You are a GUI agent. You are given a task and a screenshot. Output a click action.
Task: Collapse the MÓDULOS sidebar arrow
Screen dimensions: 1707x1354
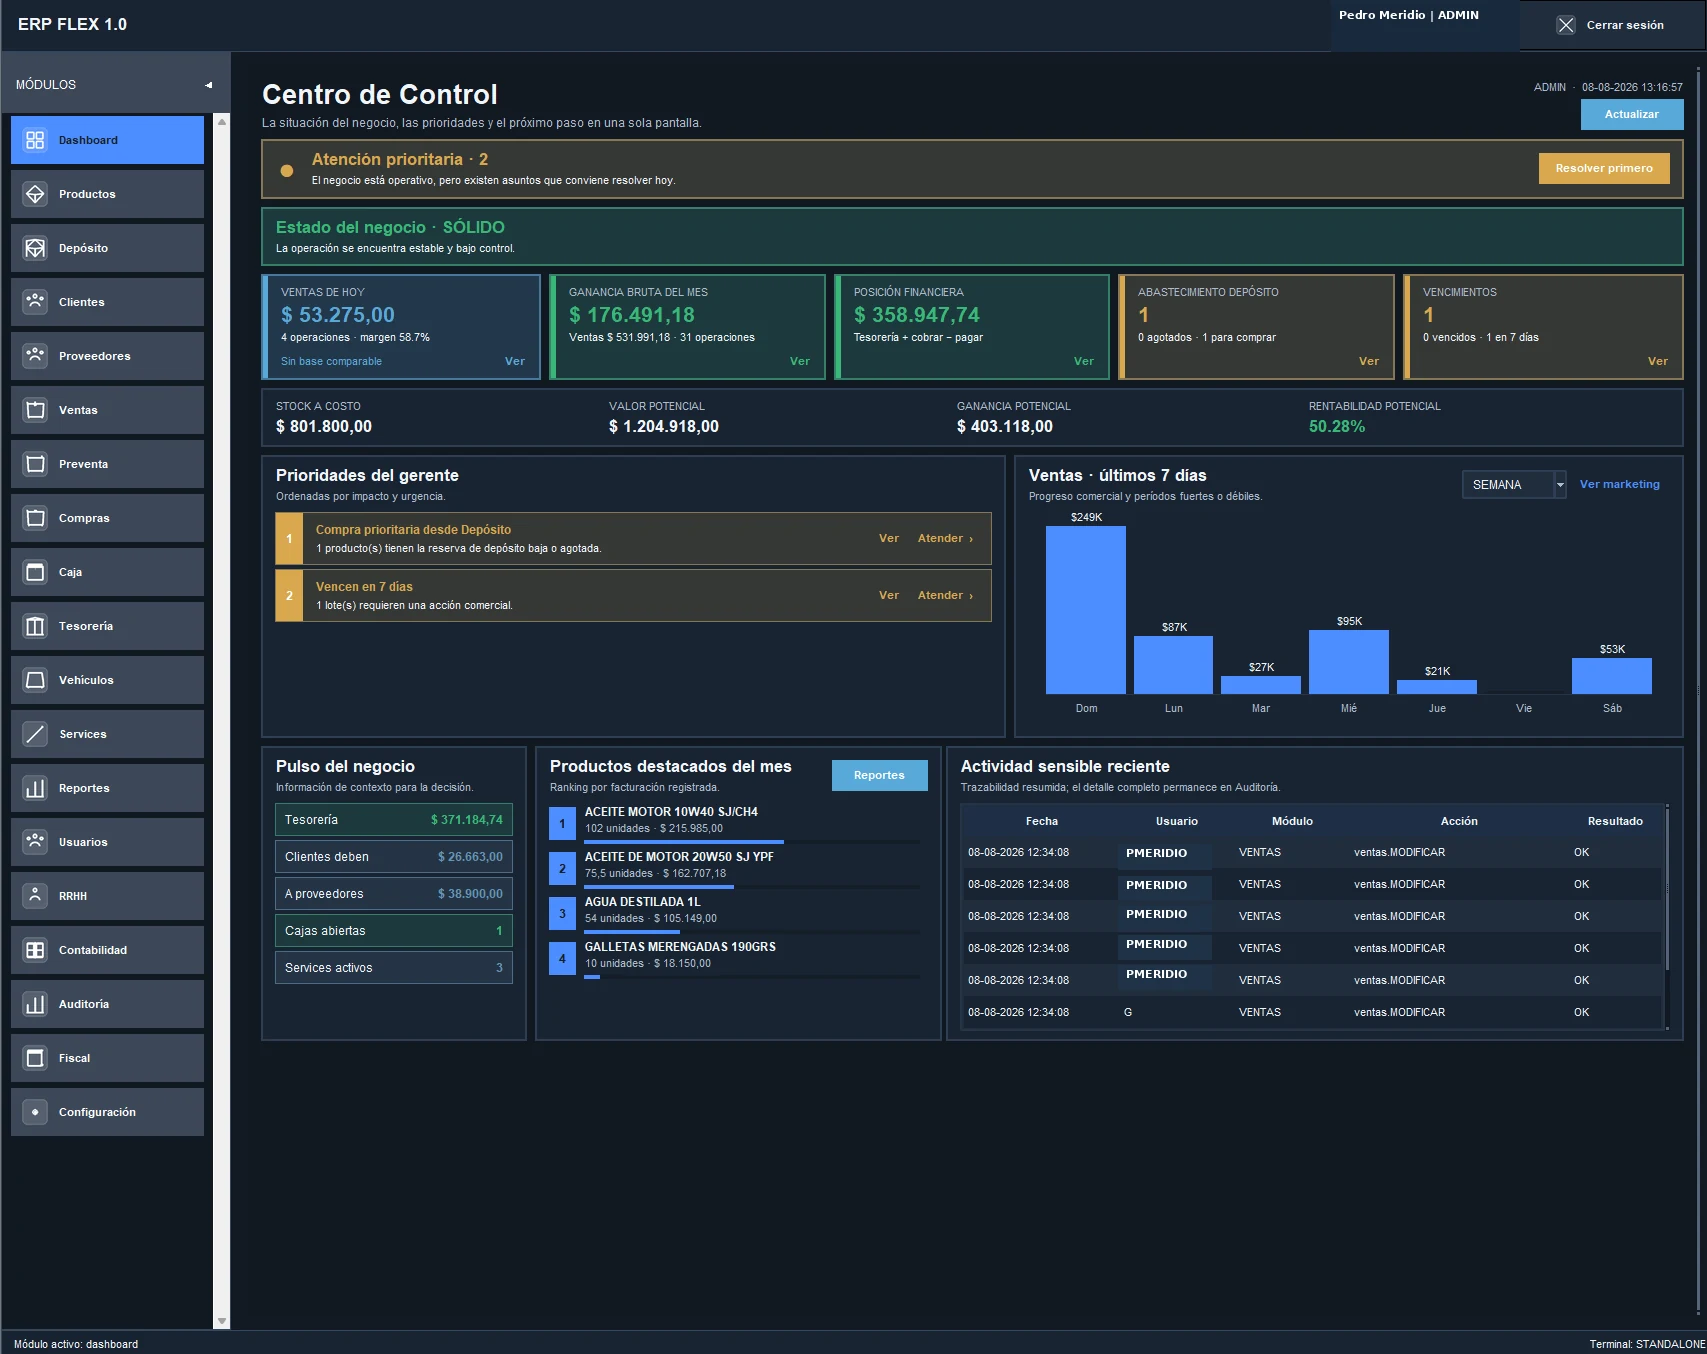(209, 85)
